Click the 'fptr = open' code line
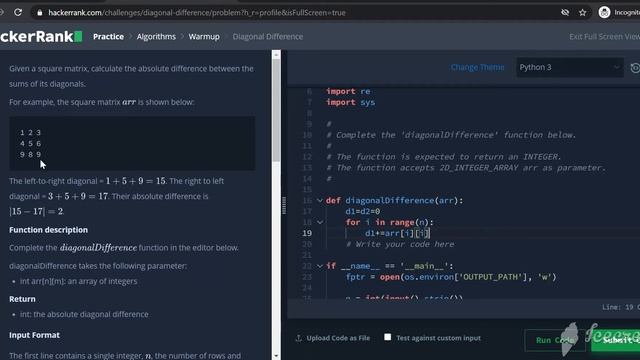This screenshot has width=640, height=360. [451, 277]
